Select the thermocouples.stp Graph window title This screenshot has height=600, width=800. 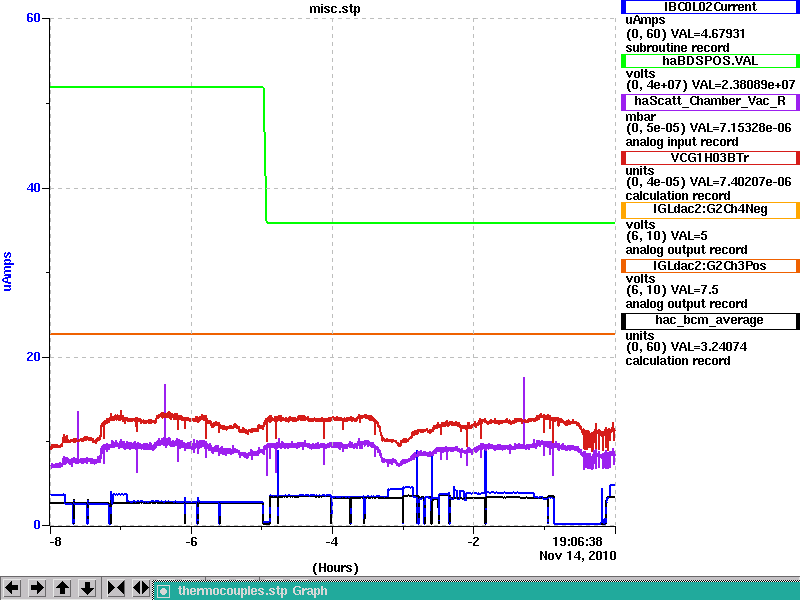[x=253, y=591]
